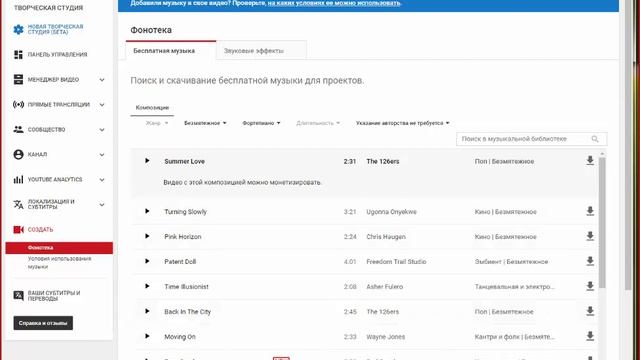The width and height of the screenshot is (640, 360).
Task: Select the Композиции tab
Action: [152, 108]
